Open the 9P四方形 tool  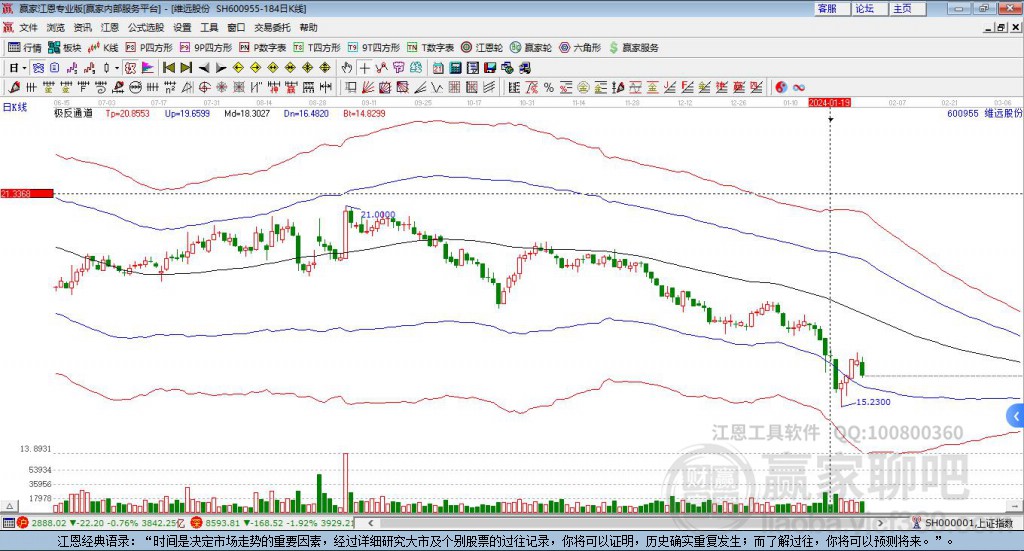[206, 48]
